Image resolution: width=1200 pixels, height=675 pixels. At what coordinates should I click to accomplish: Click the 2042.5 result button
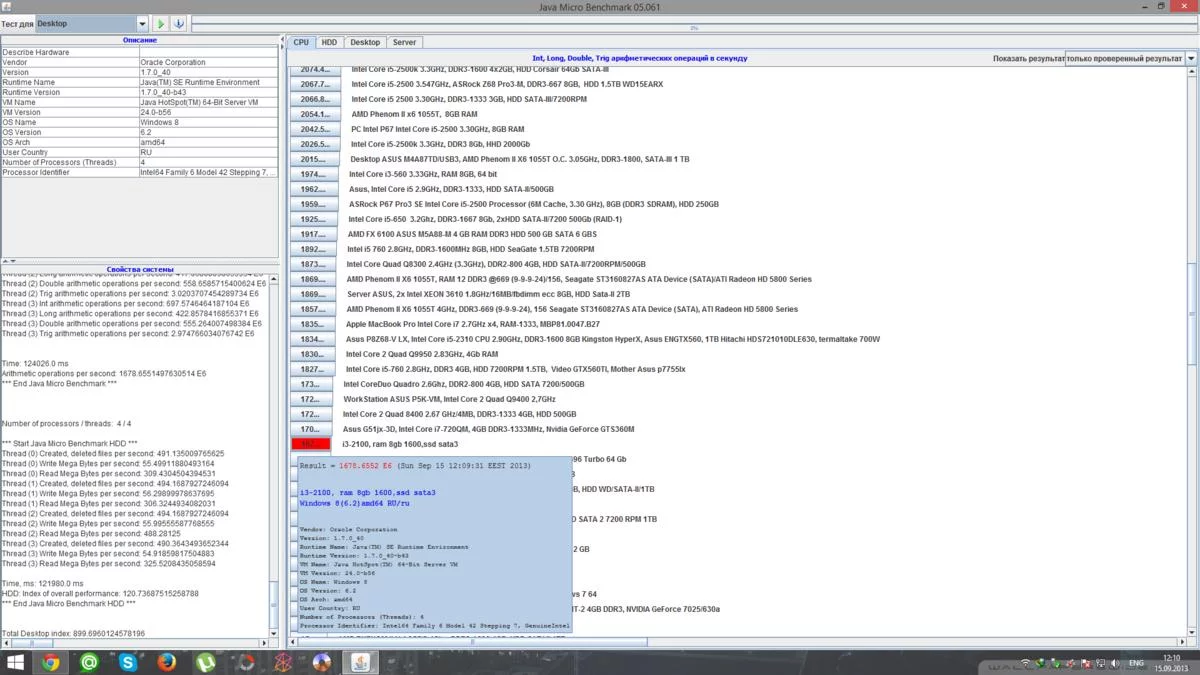(x=314, y=129)
